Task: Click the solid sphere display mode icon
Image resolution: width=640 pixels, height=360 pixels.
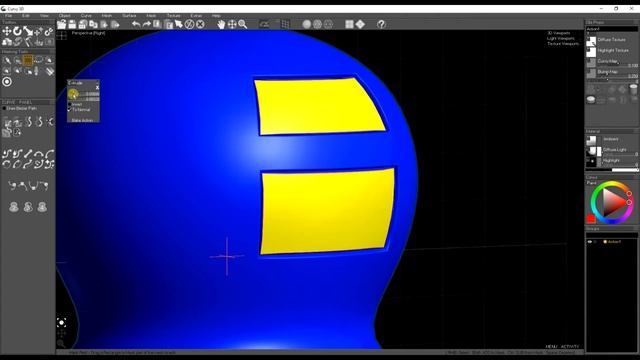Action: pos(307,24)
